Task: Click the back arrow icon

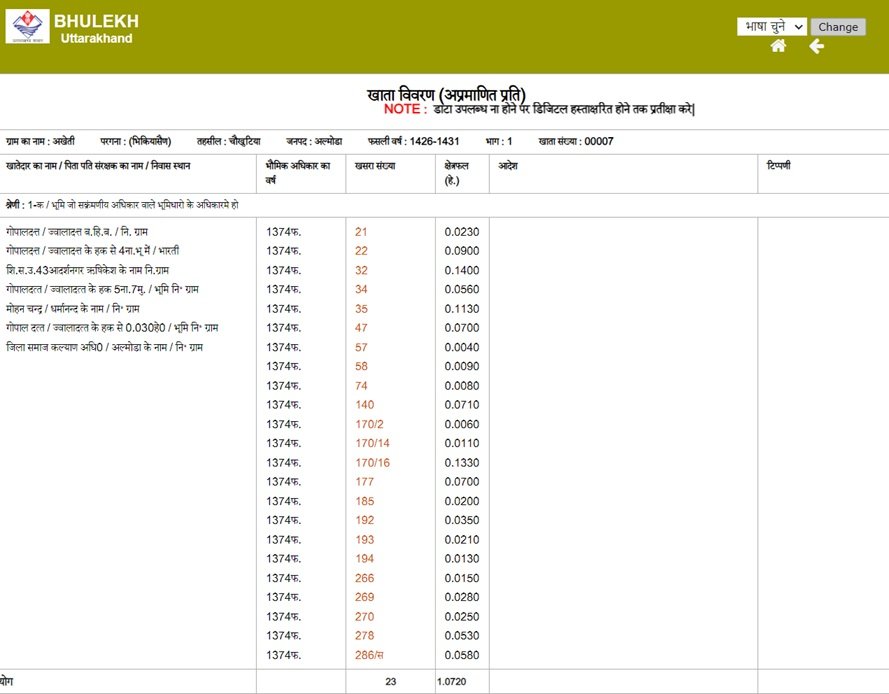Action: pos(817,47)
